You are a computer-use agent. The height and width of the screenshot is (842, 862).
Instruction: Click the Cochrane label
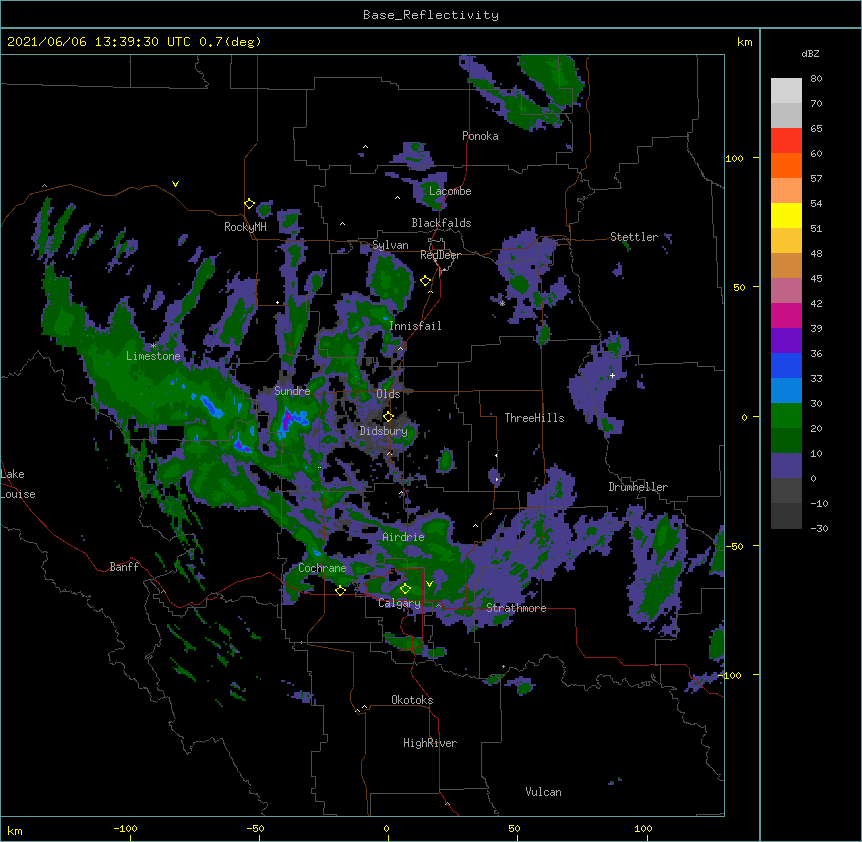322,568
